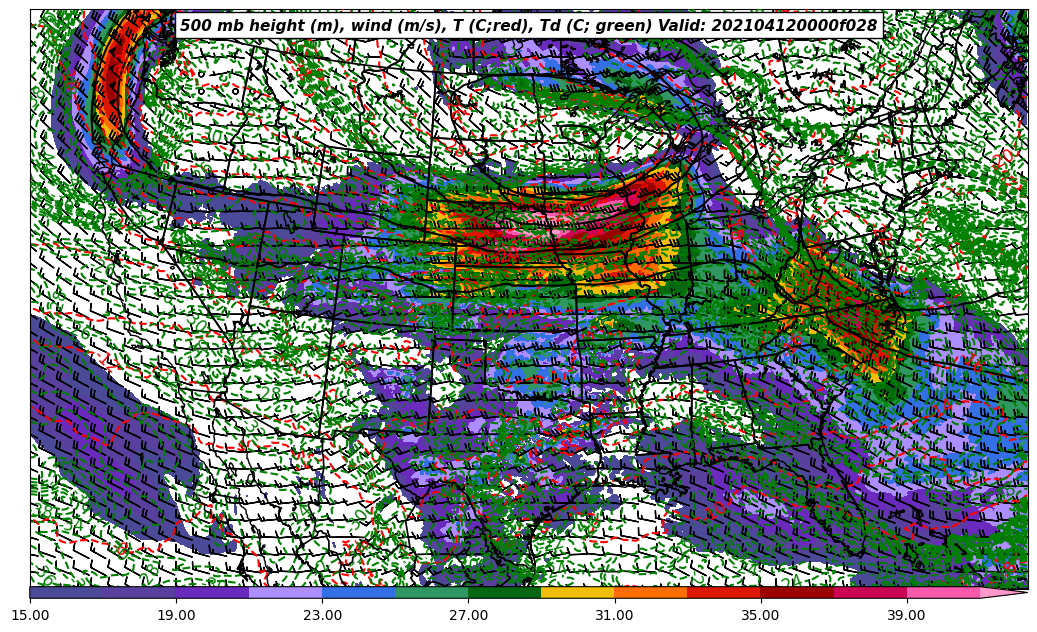Screen dimensions: 1037x632
Task: Click the light lavender colorbar segment
Action: coord(285,592)
